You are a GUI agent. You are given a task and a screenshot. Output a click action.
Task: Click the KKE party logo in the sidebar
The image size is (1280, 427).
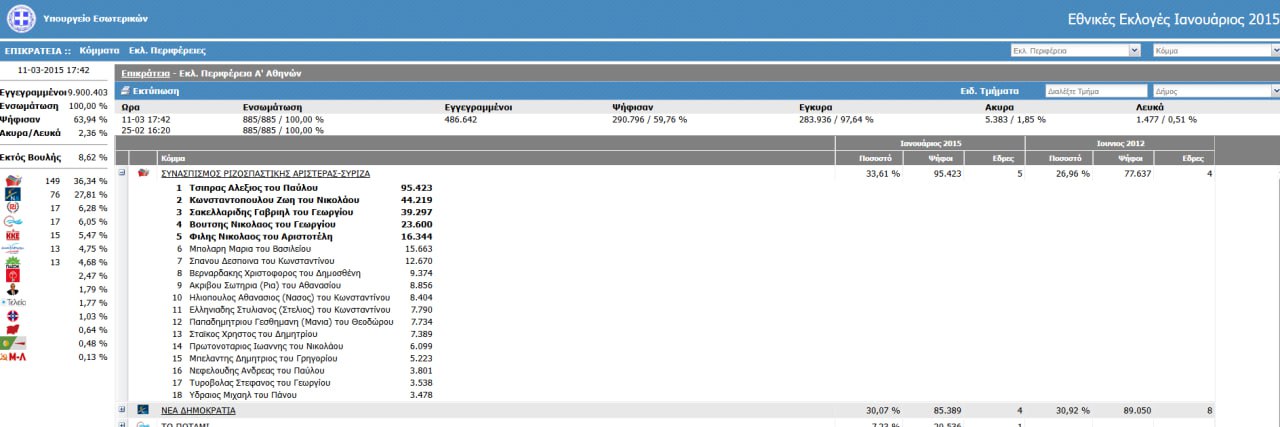click(14, 236)
